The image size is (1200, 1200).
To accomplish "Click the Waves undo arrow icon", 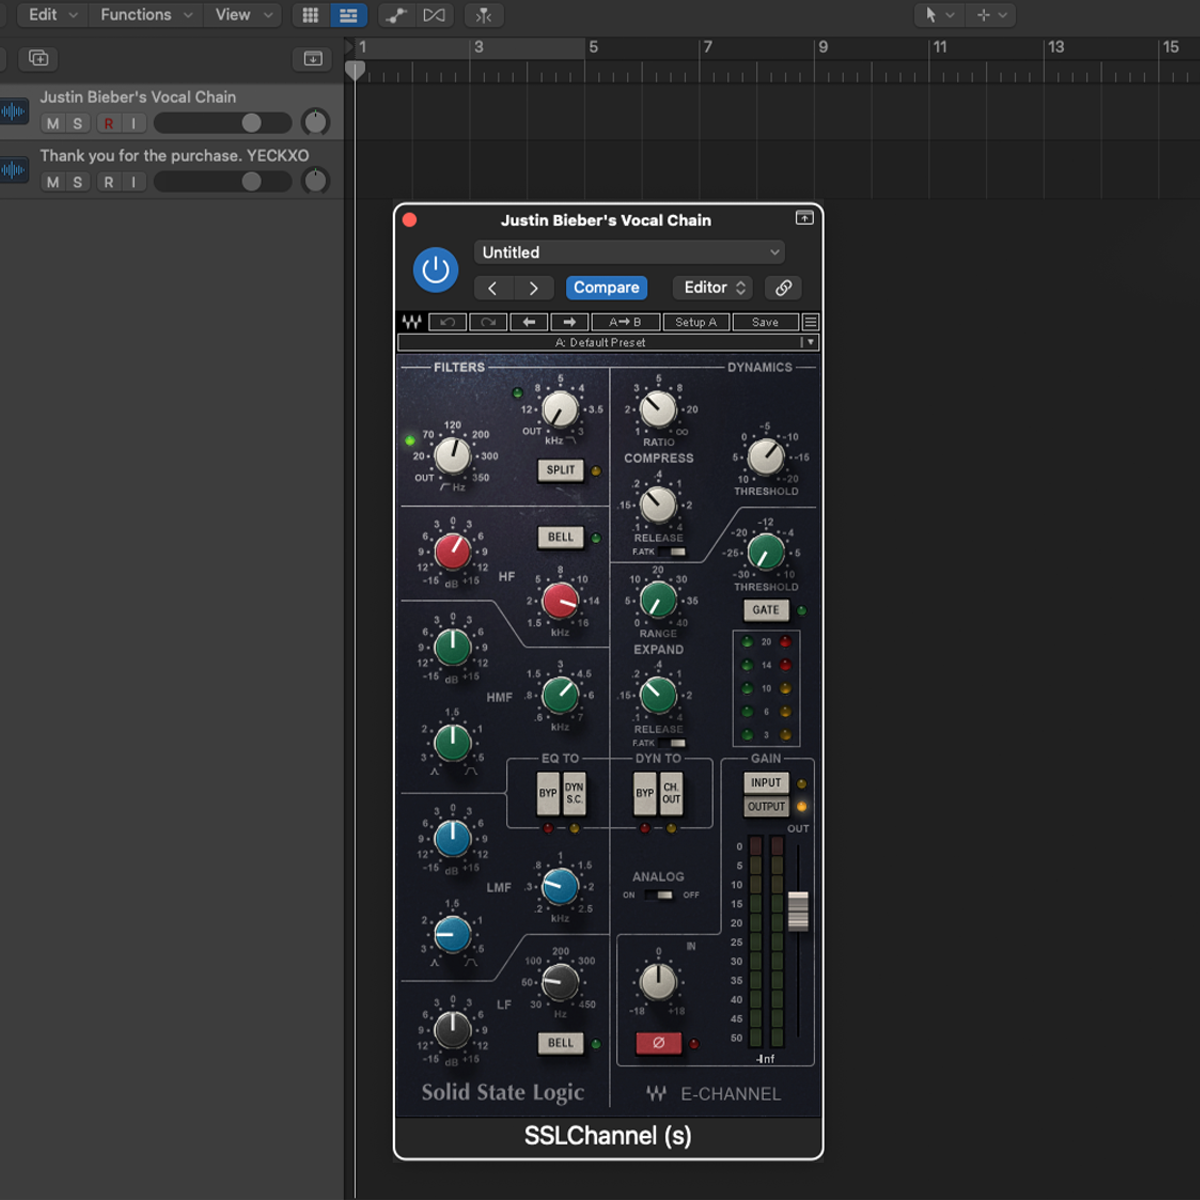I will 448,322.
